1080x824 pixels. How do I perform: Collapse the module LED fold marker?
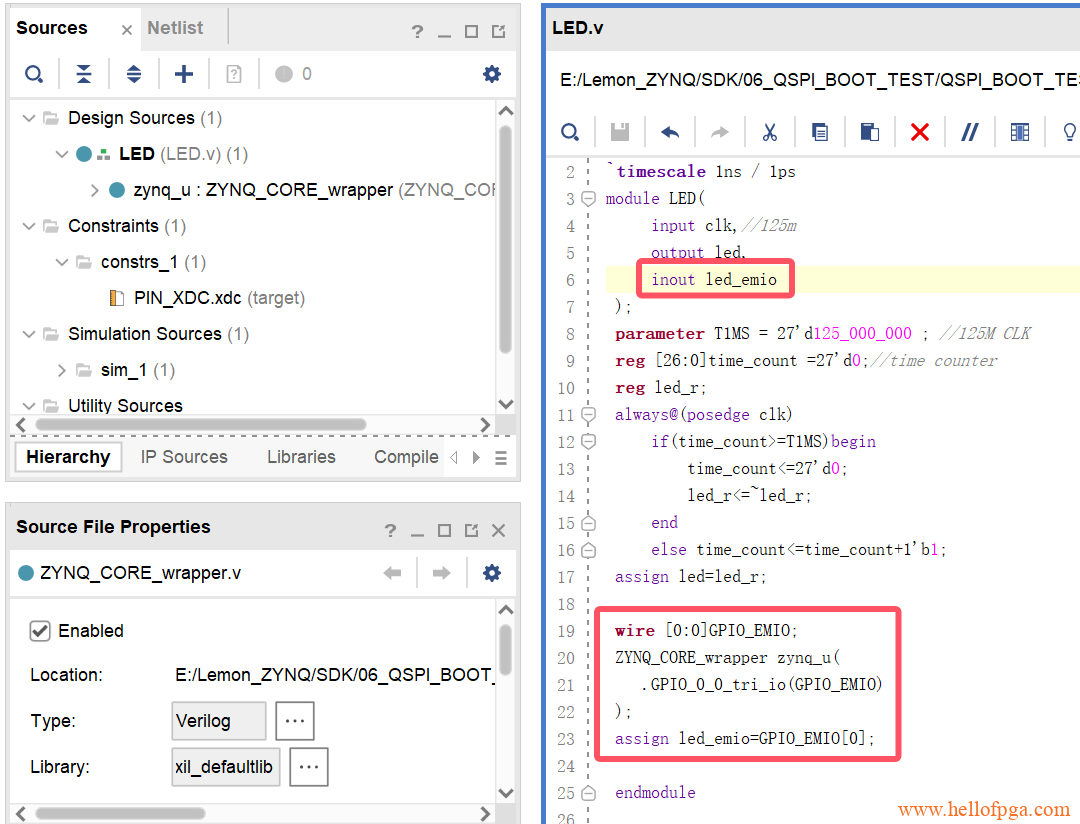click(x=588, y=199)
